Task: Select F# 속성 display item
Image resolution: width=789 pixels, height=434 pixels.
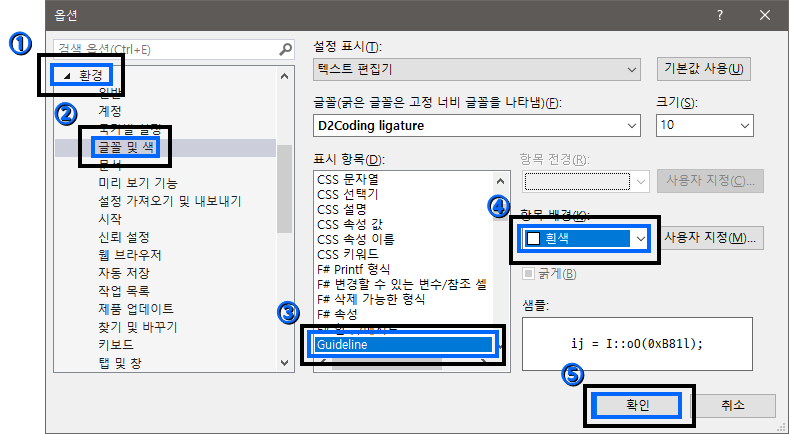Action: [337, 315]
